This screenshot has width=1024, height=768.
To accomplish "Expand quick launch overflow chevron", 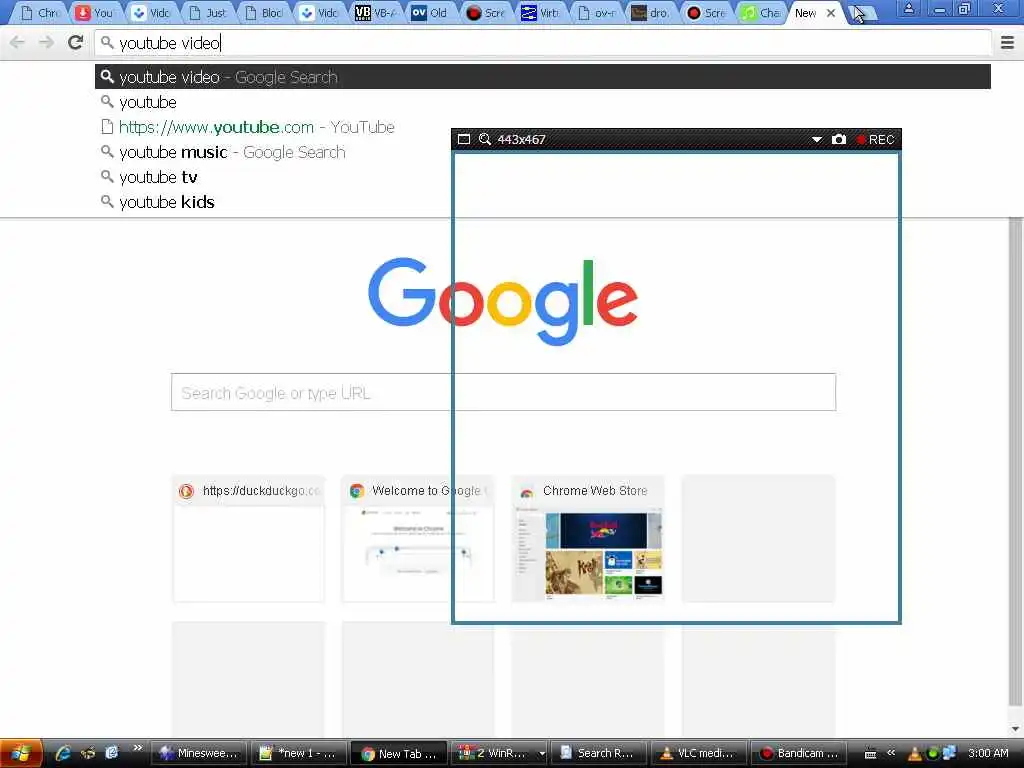I will tap(137, 748).
